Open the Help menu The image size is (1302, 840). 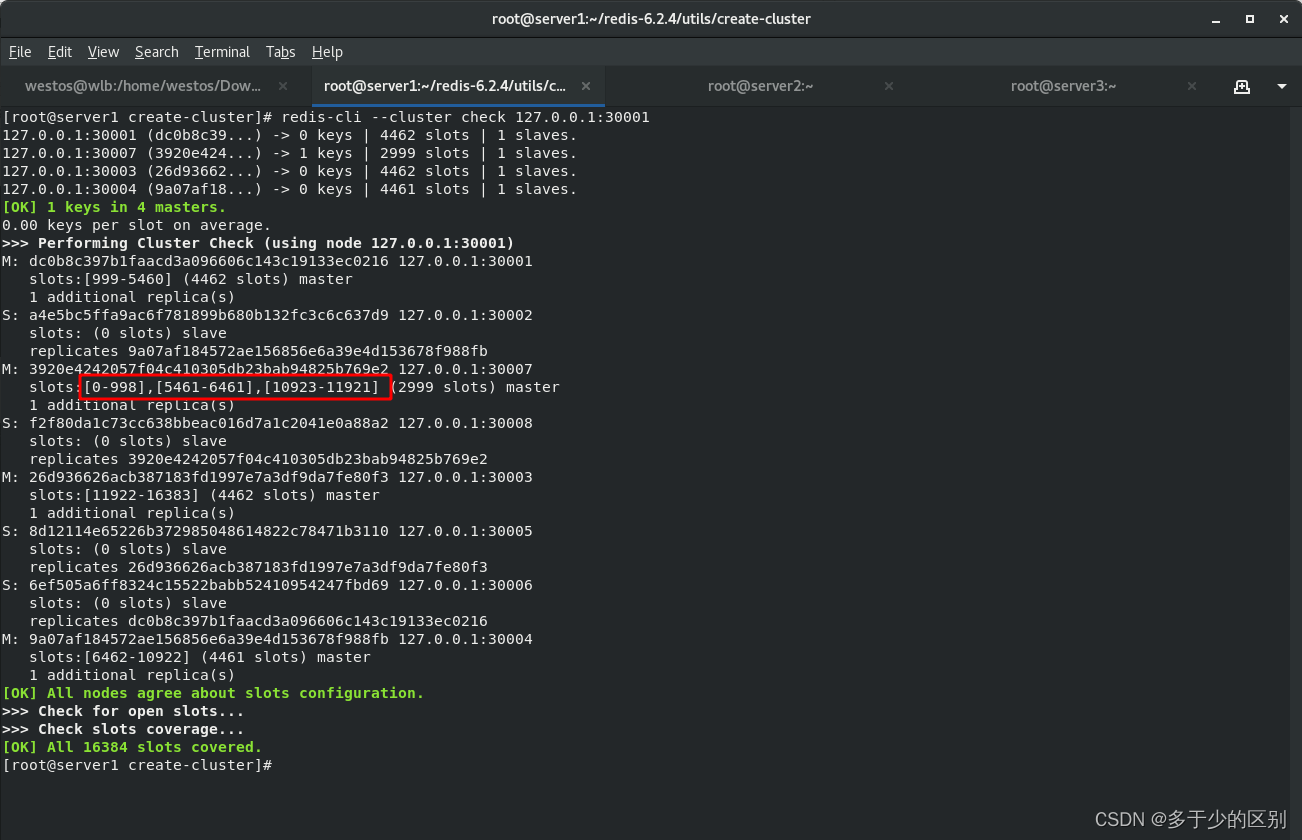[327, 52]
